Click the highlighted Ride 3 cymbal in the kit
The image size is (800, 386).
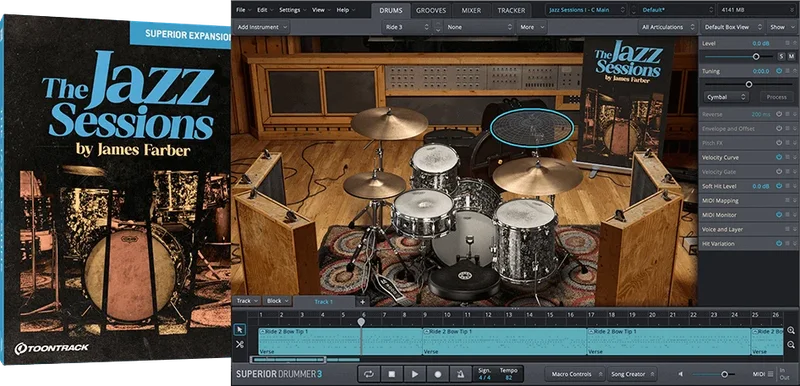coord(532,127)
